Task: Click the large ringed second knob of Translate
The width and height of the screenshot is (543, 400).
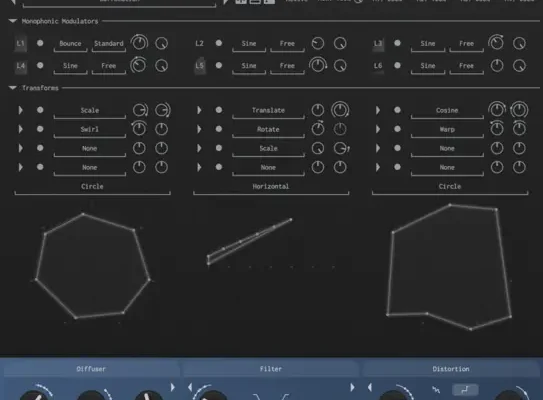Action: click(340, 110)
